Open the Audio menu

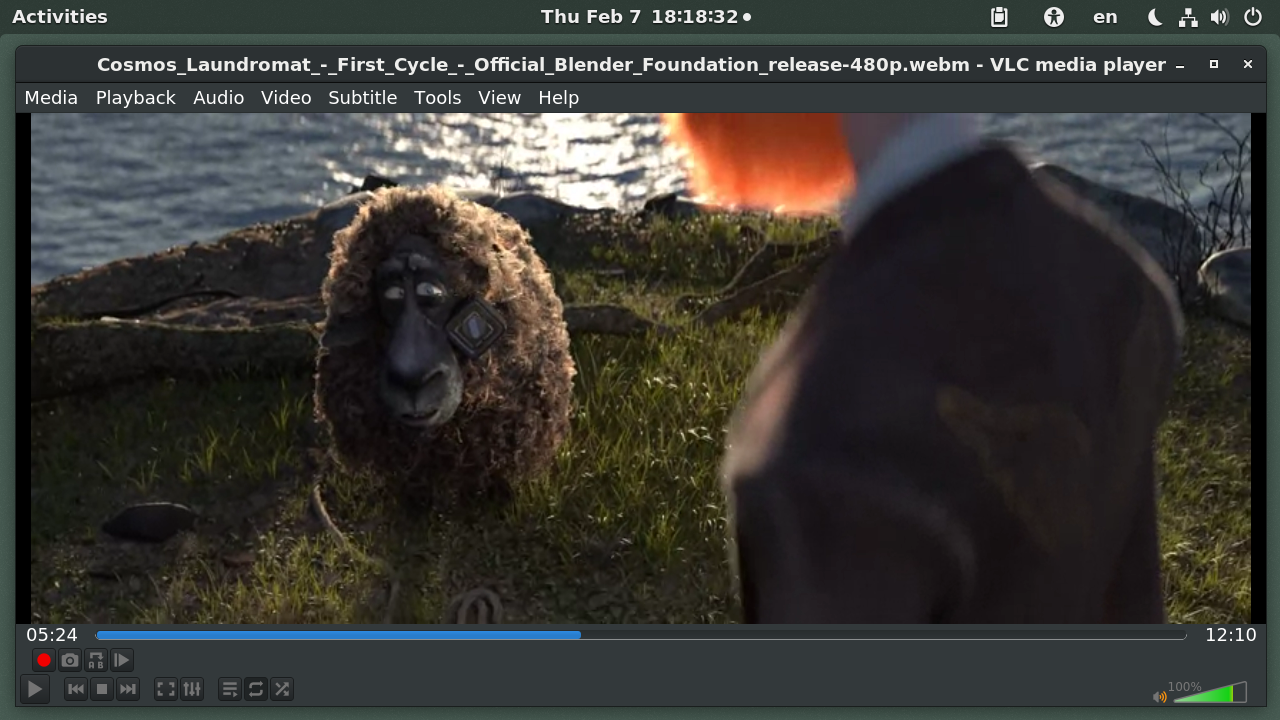(218, 97)
